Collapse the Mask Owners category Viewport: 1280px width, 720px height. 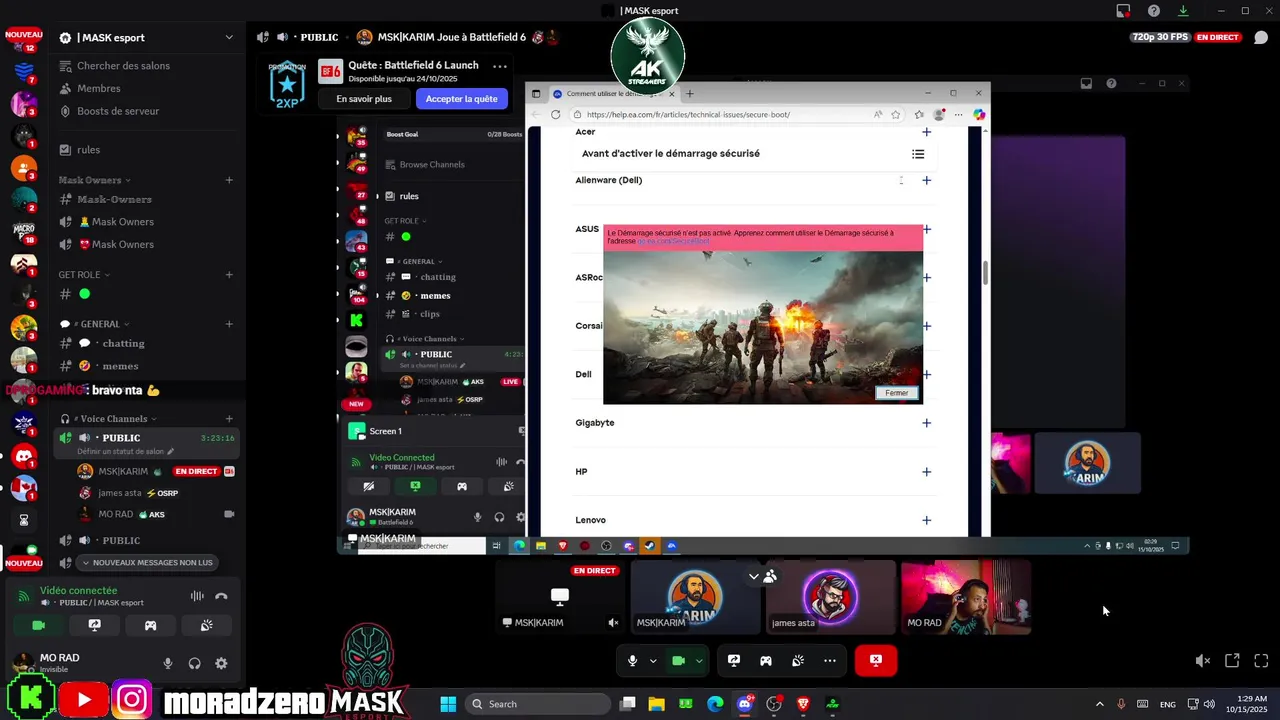point(95,180)
